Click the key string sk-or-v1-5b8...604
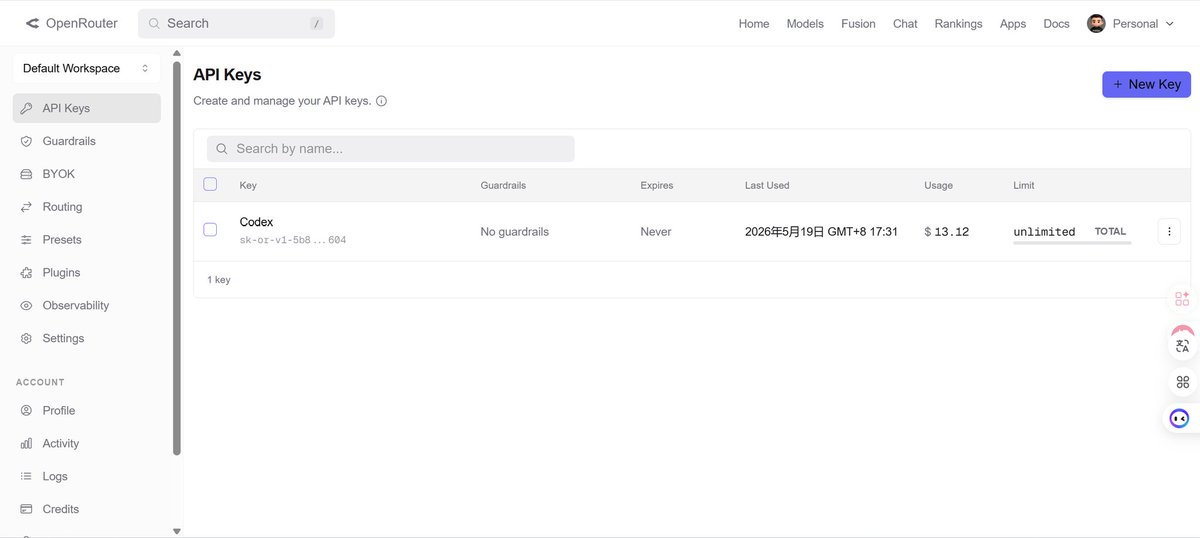 coord(293,241)
